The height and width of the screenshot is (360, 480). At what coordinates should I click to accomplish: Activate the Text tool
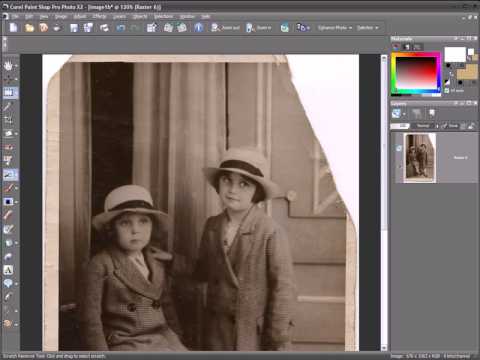[8, 270]
